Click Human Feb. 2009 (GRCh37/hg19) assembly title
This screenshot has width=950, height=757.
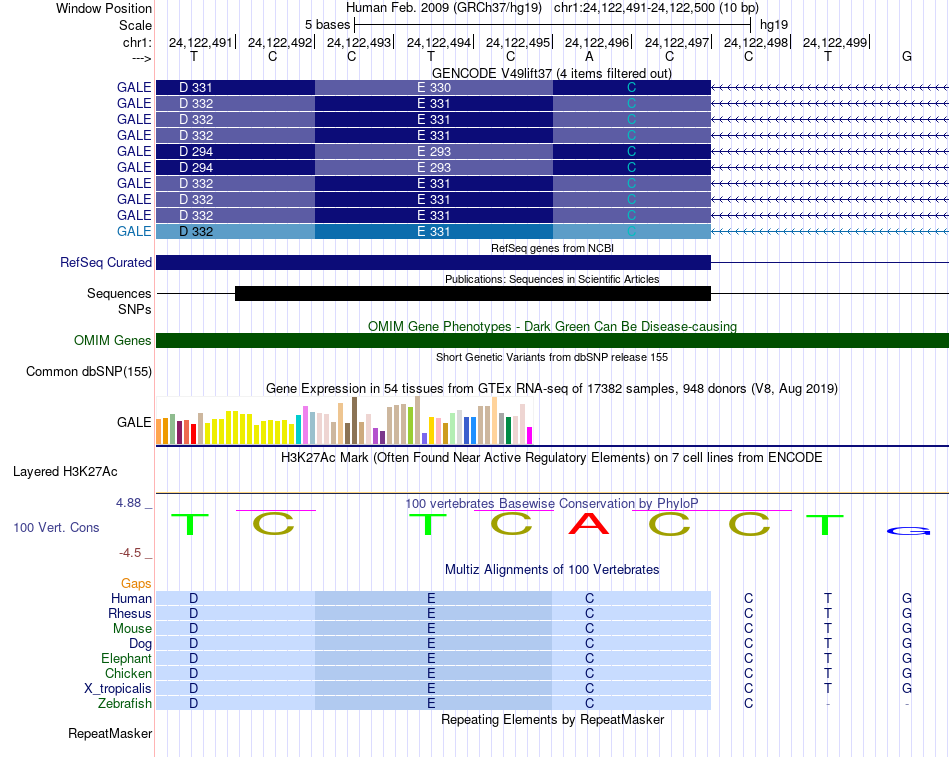click(443, 8)
